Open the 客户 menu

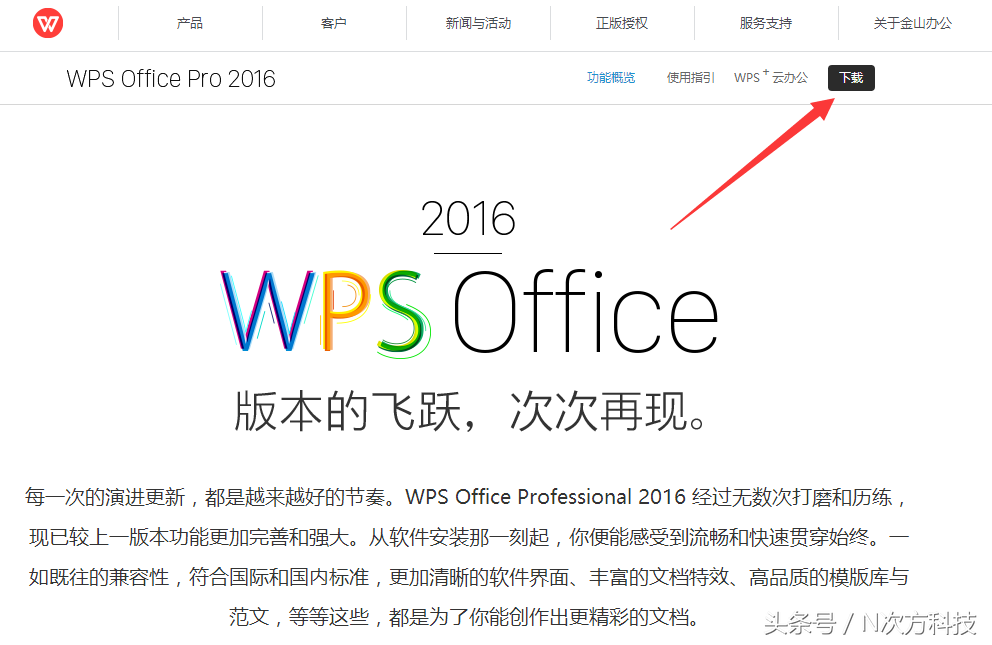click(333, 23)
